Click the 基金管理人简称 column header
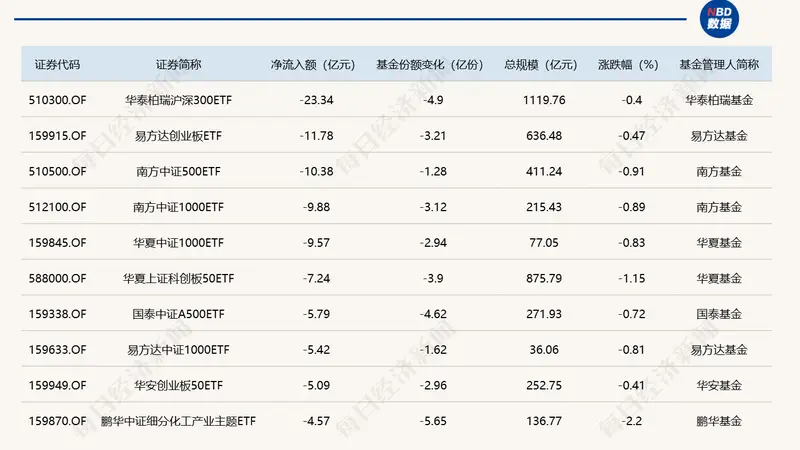Viewport: 800px width, 450px height. coord(719,65)
